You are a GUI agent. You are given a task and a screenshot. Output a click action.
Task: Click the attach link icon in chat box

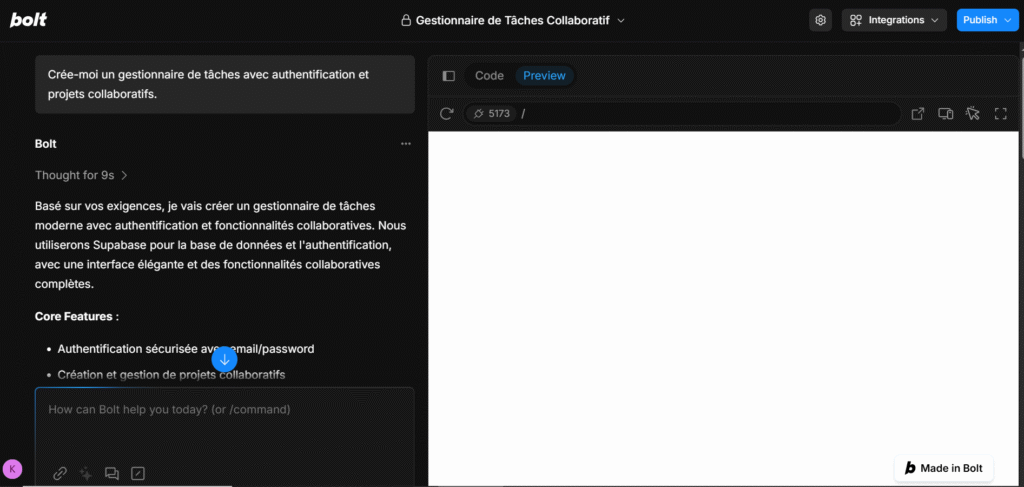click(x=60, y=473)
